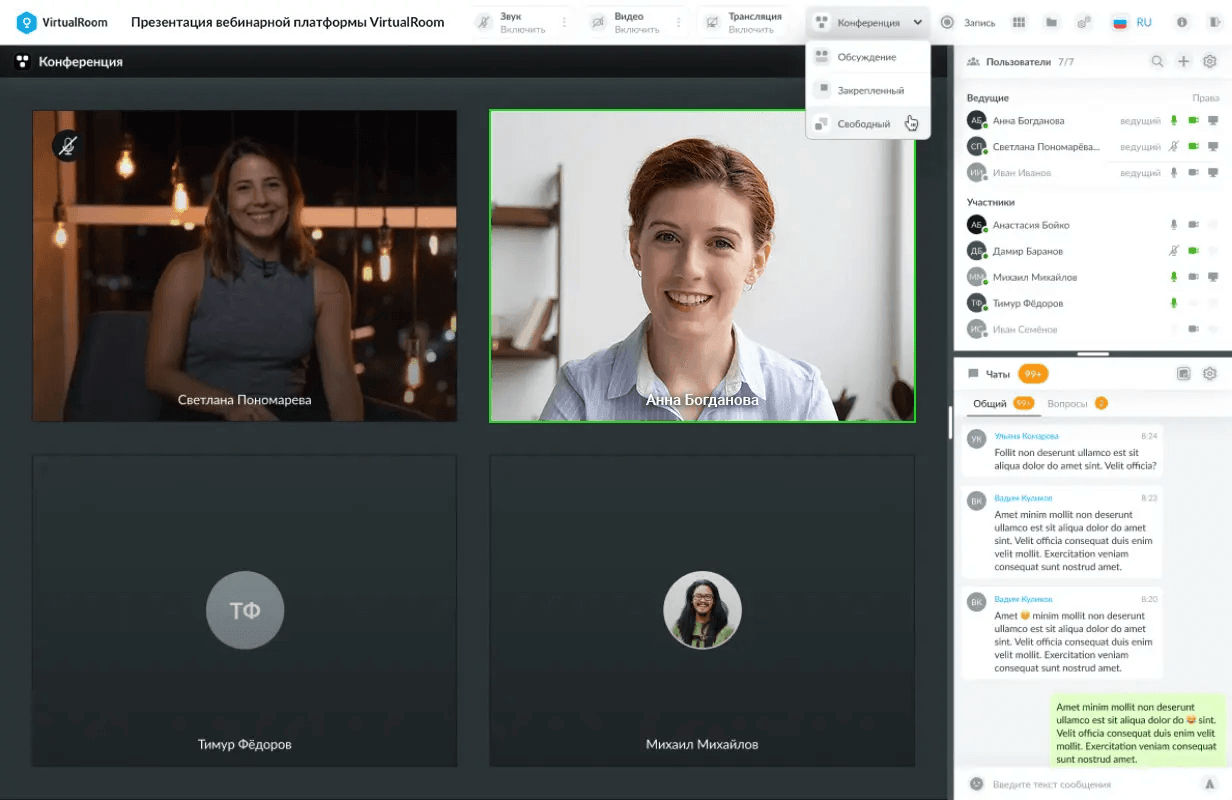Toggle Svetlana Ponomareva's camera in user list

[x=1193, y=147]
